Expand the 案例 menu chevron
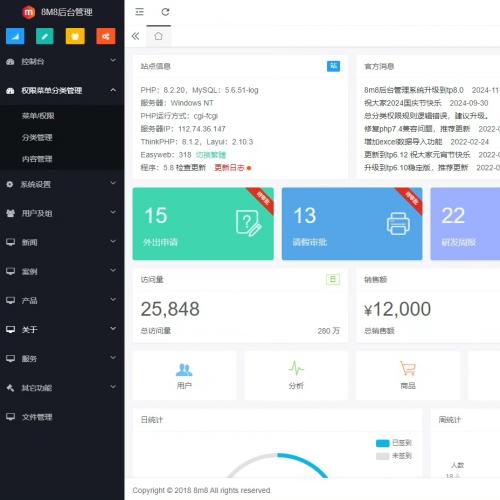The height and width of the screenshot is (500, 500). (113, 270)
